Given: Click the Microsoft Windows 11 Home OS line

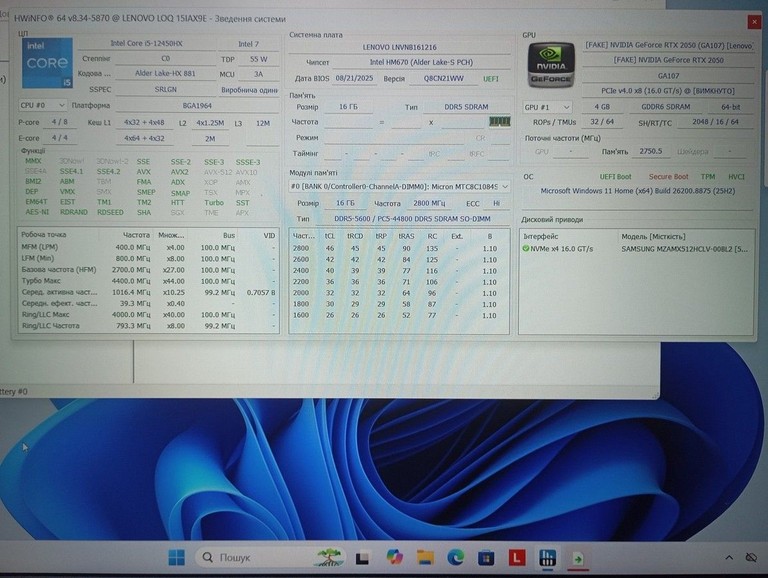Looking at the screenshot, I should [x=637, y=191].
